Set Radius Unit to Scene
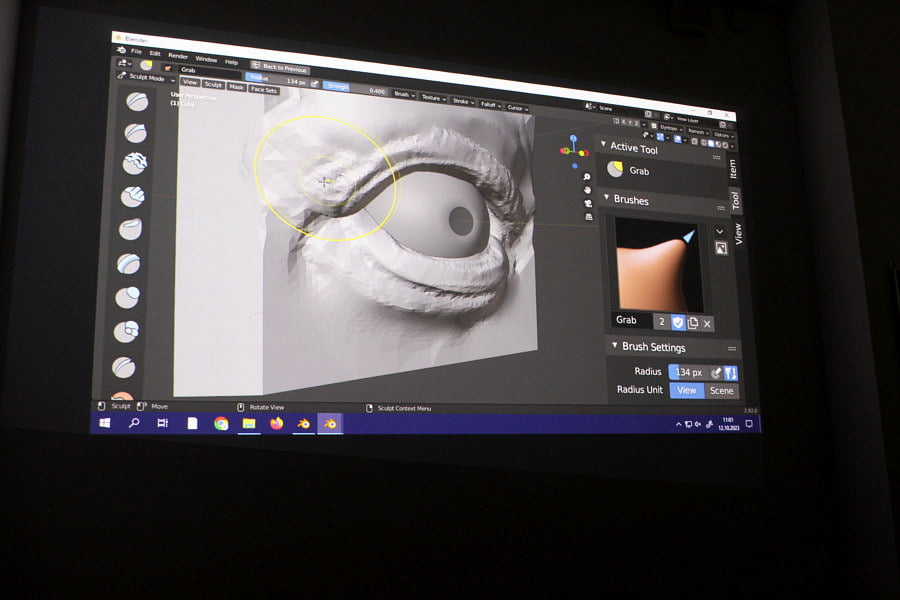Image resolution: width=900 pixels, height=600 pixels. 721,391
